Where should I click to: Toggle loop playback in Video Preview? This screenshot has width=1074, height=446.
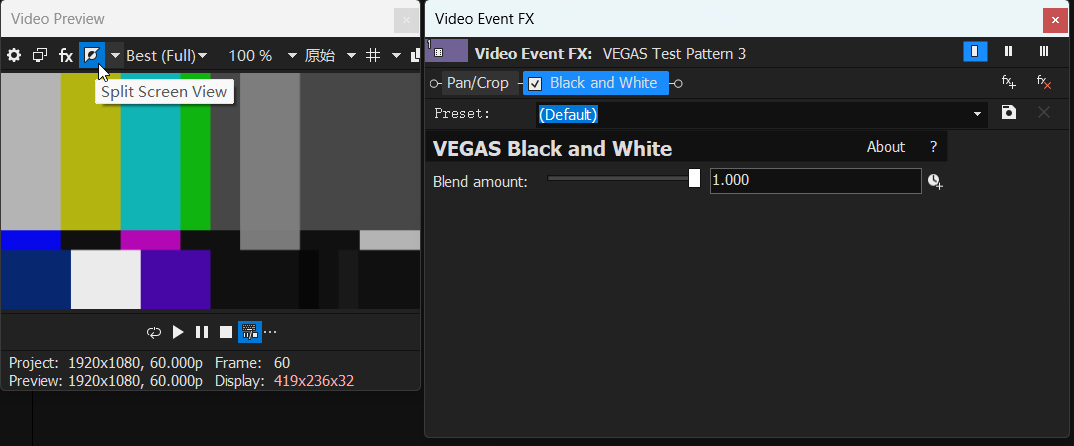pyautogui.click(x=154, y=332)
